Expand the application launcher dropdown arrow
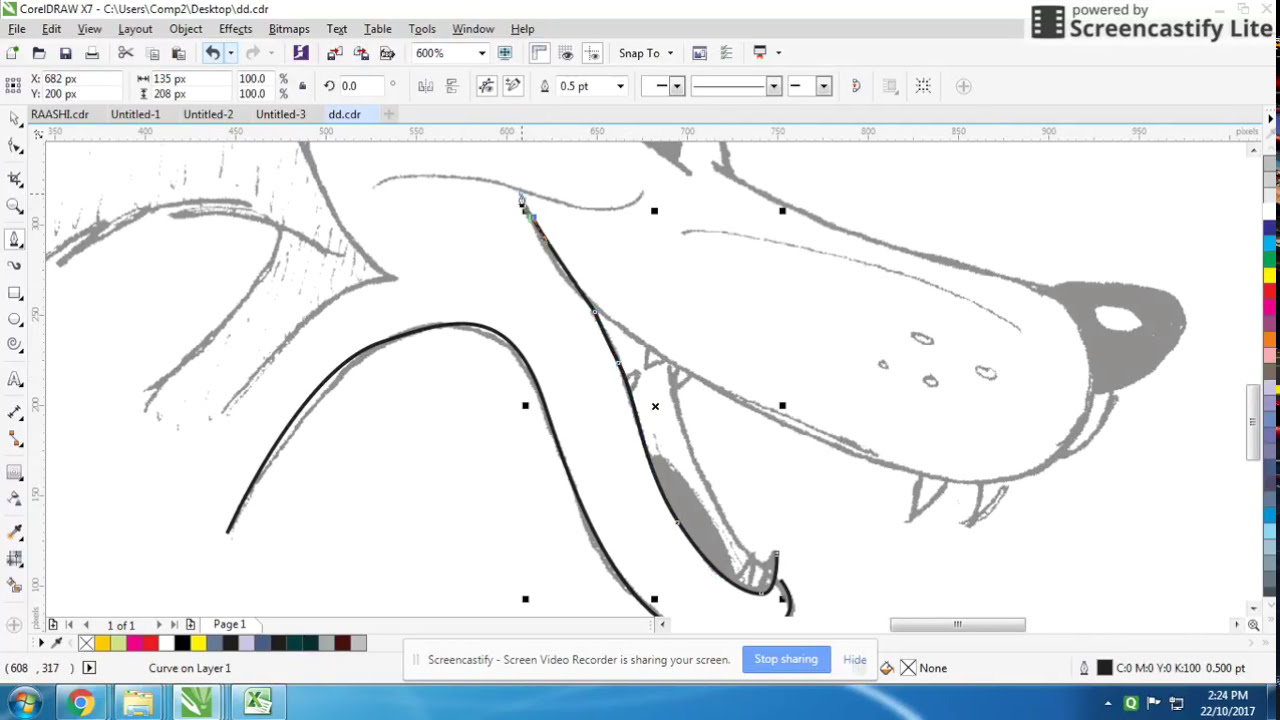 [778, 53]
